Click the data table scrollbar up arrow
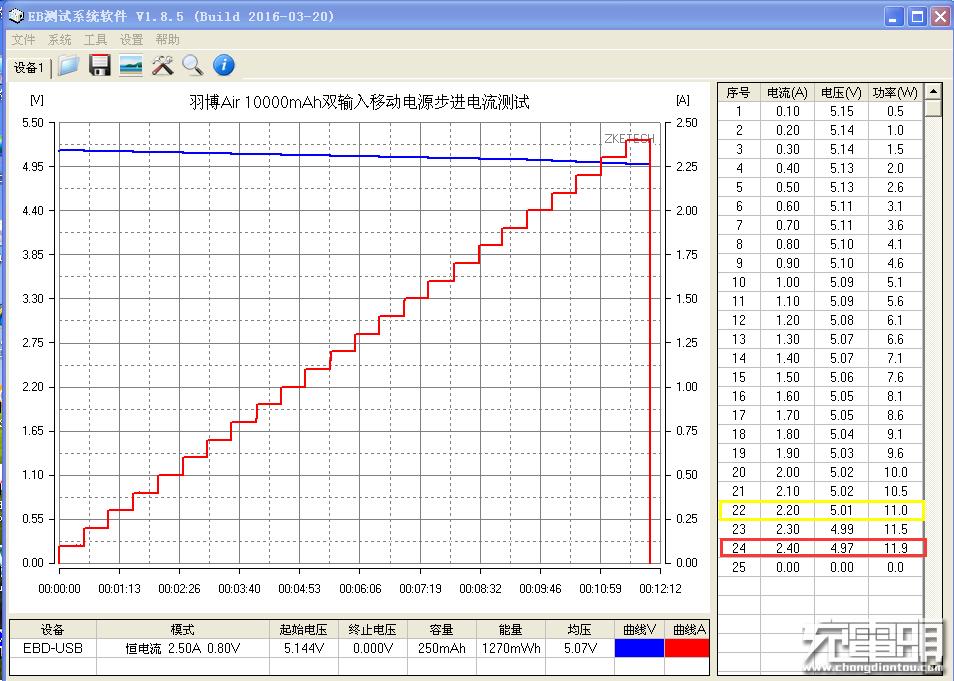Image resolution: width=954 pixels, height=681 pixels. point(933,92)
